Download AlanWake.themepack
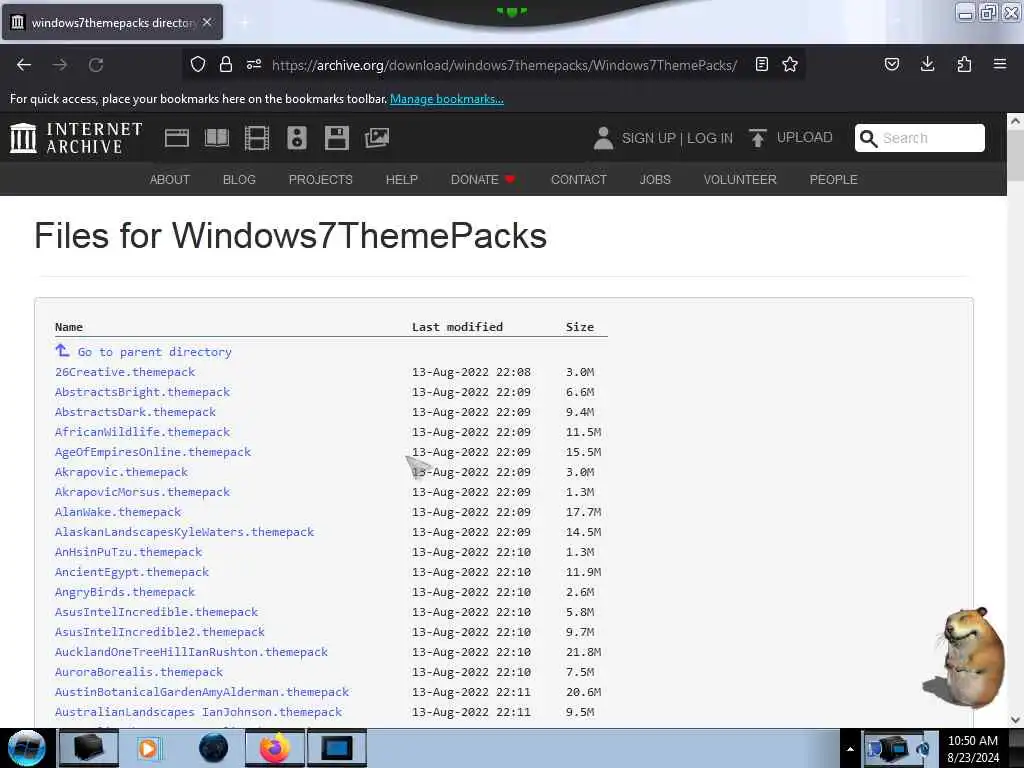The width and height of the screenshot is (1024, 768). click(x=118, y=512)
